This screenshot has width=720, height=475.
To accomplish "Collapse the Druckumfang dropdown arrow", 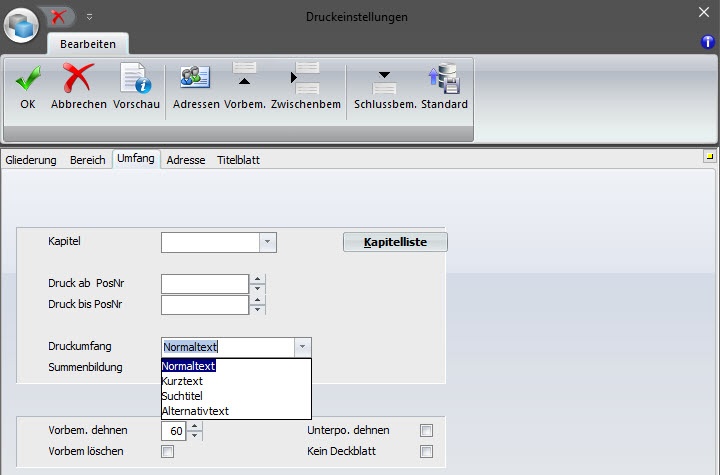I will click(302, 347).
